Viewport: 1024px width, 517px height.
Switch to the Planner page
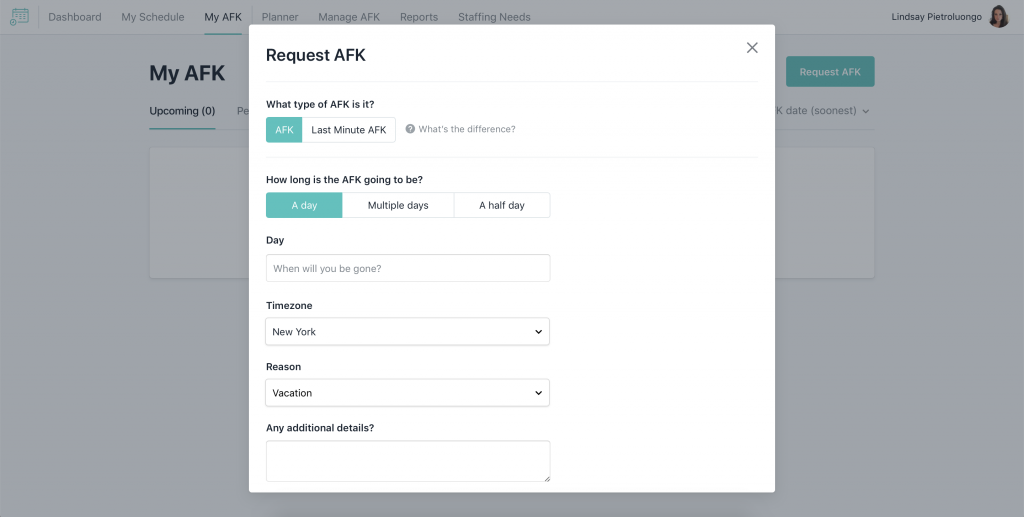click(x=280, y=17)
